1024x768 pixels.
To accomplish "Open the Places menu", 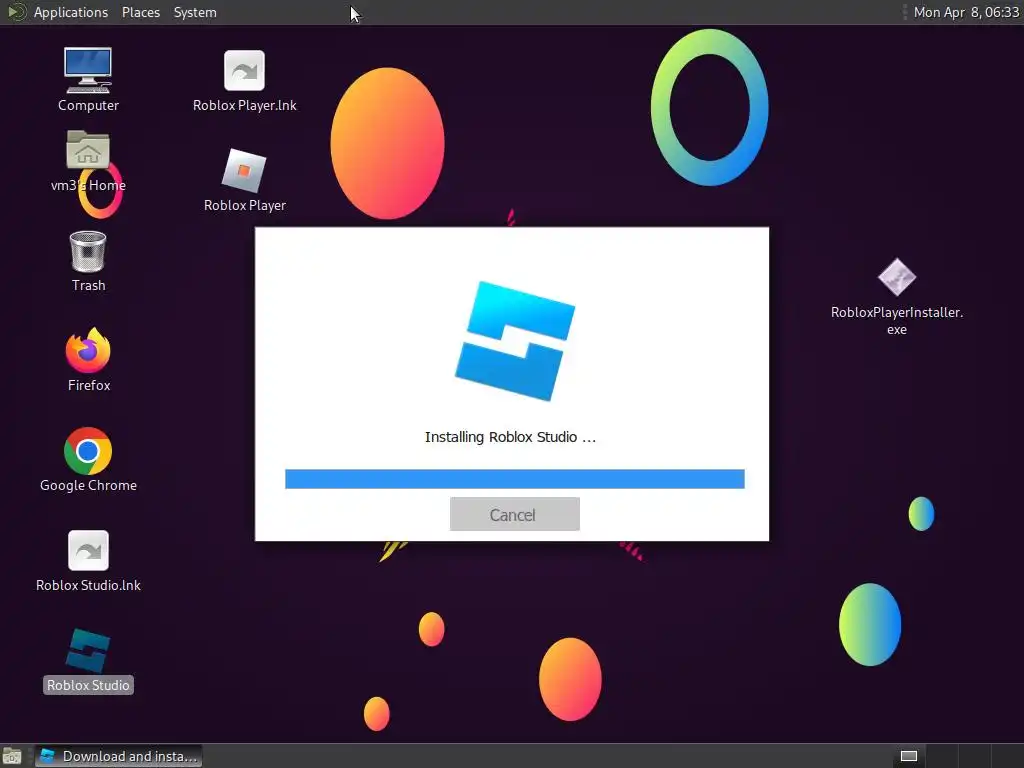I will coord(141,12).
